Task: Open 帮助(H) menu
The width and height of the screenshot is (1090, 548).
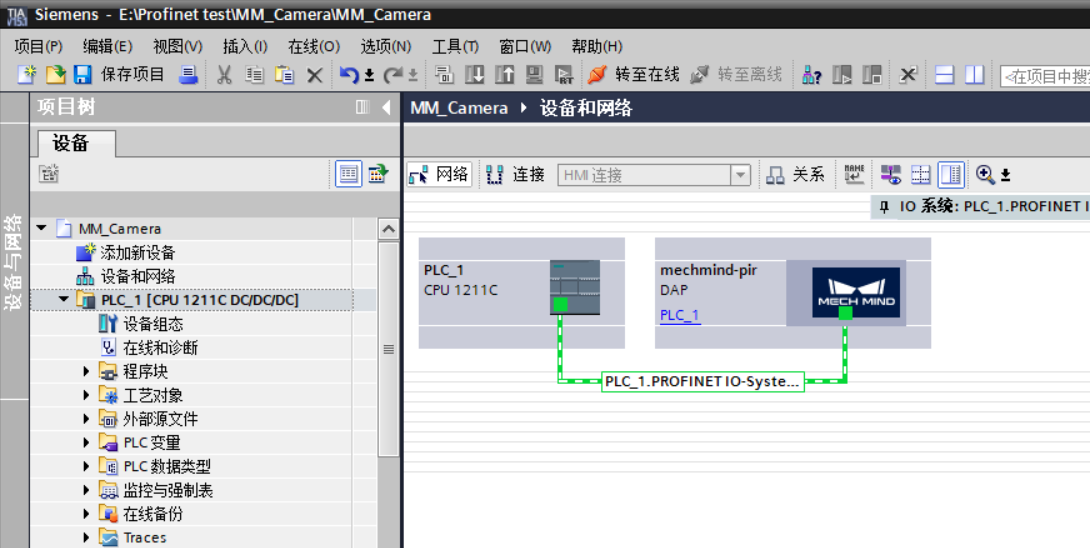Action: tap(596, 47)
